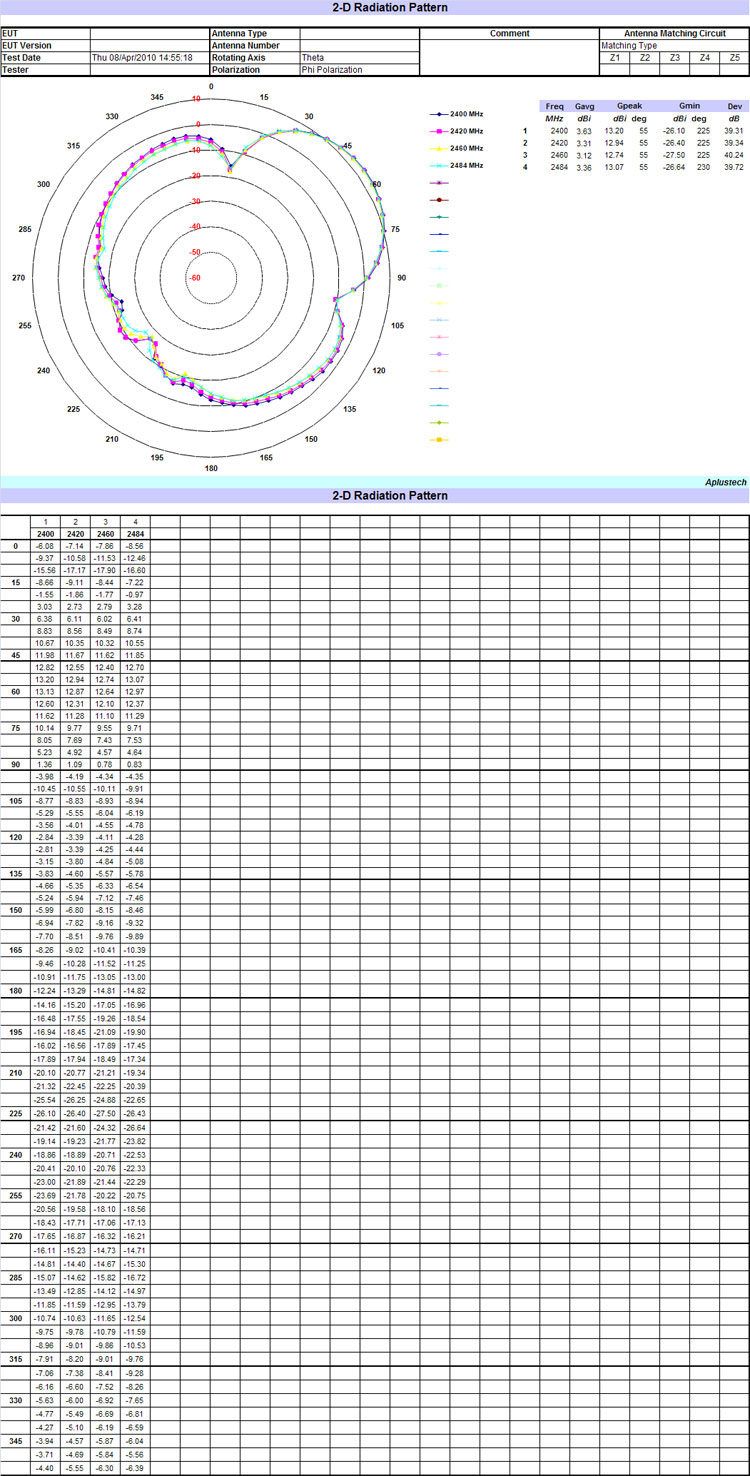This screenshot has height=1476, width=750.
Task: Click the "Dev" summary column header
Action: pos(735,105)
